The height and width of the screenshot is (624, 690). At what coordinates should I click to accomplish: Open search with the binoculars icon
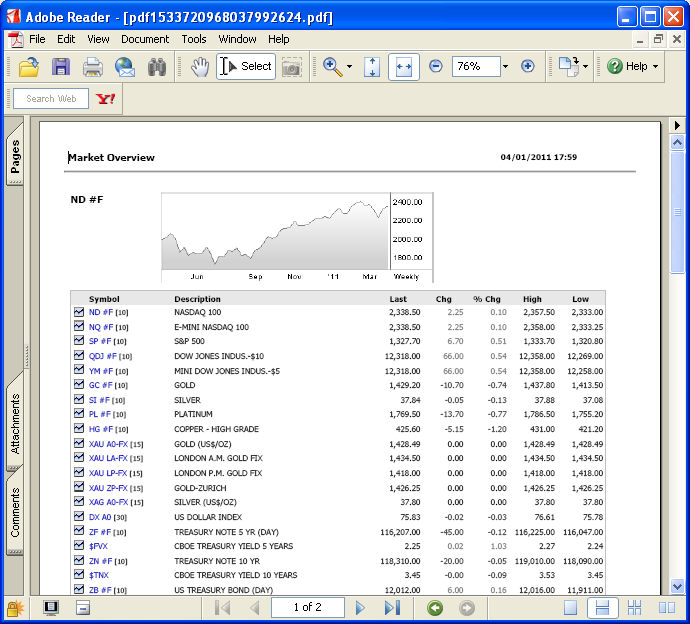157,67
